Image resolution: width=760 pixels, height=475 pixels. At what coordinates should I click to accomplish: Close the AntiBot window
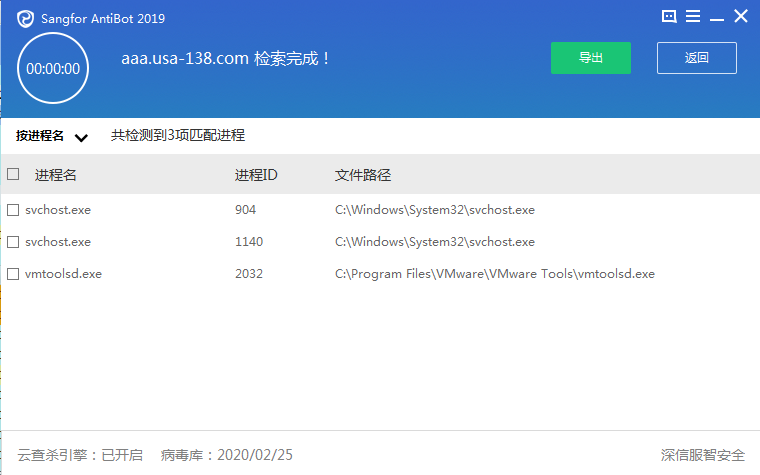[741, 16]
